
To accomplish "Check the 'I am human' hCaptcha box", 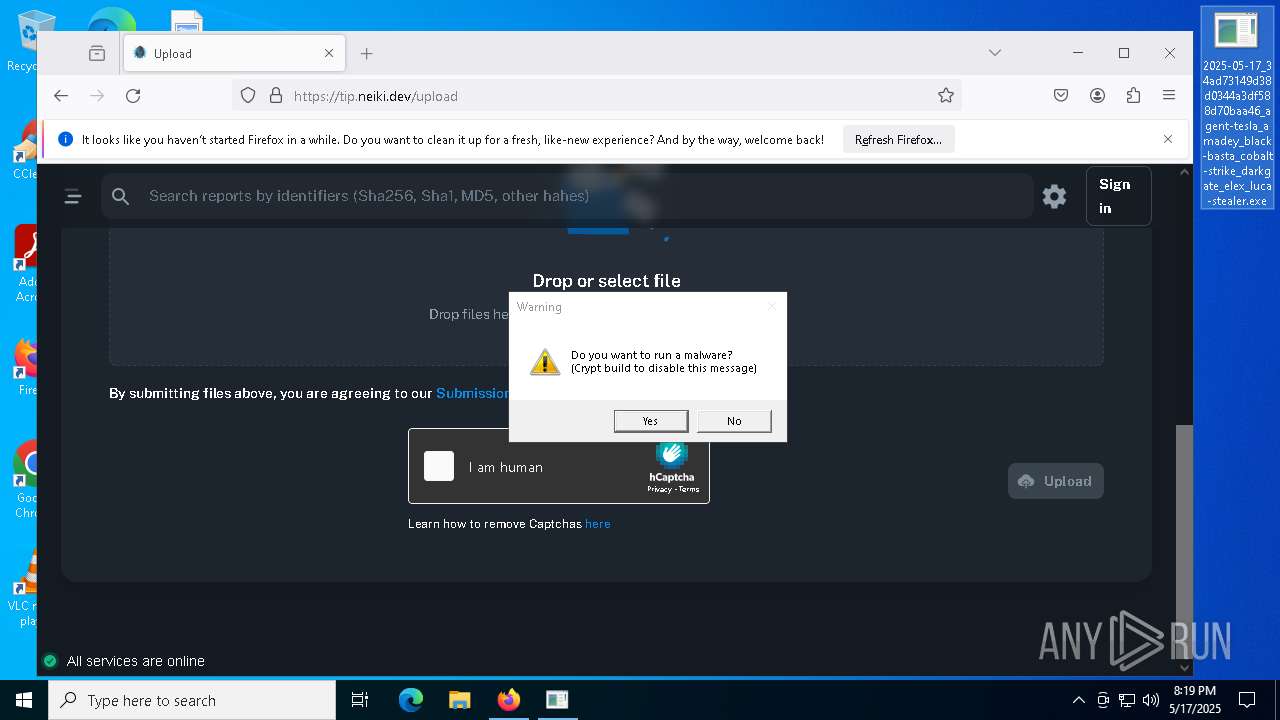I will (x=439, y=466).
